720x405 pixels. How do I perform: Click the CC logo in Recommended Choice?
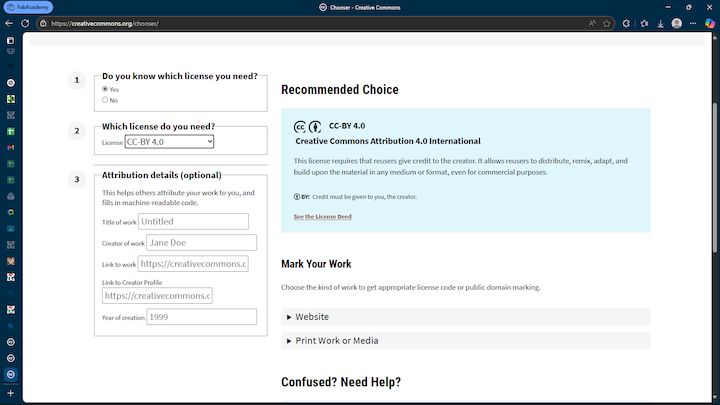[300, 127]
